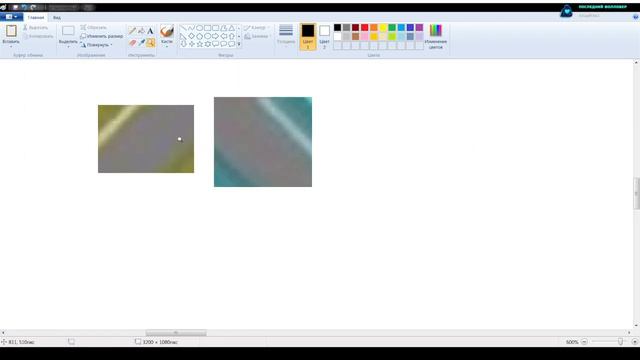The height and width of the screenshot is (360, 640).
Task: Click the zoom out minus button
Action: pyautogui.click(x=584, y=342)
